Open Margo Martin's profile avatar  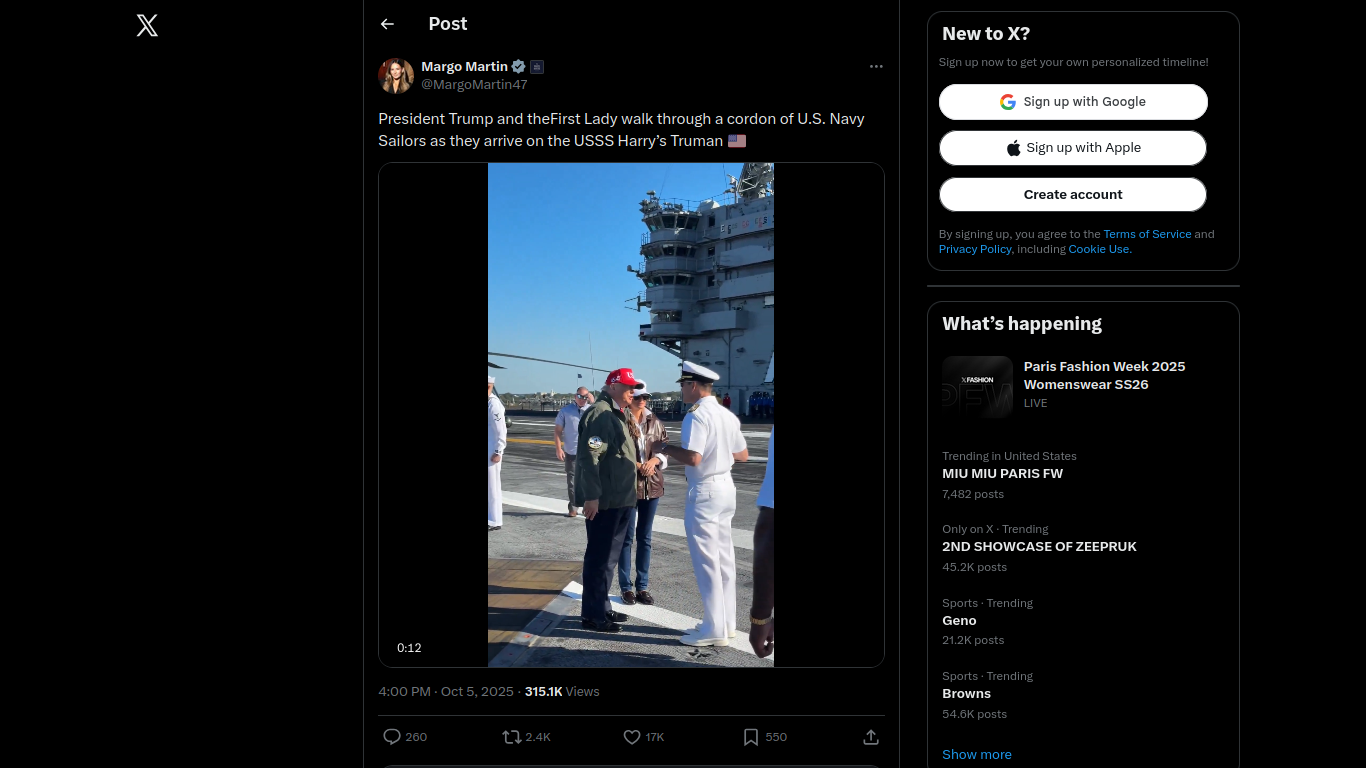396,76
